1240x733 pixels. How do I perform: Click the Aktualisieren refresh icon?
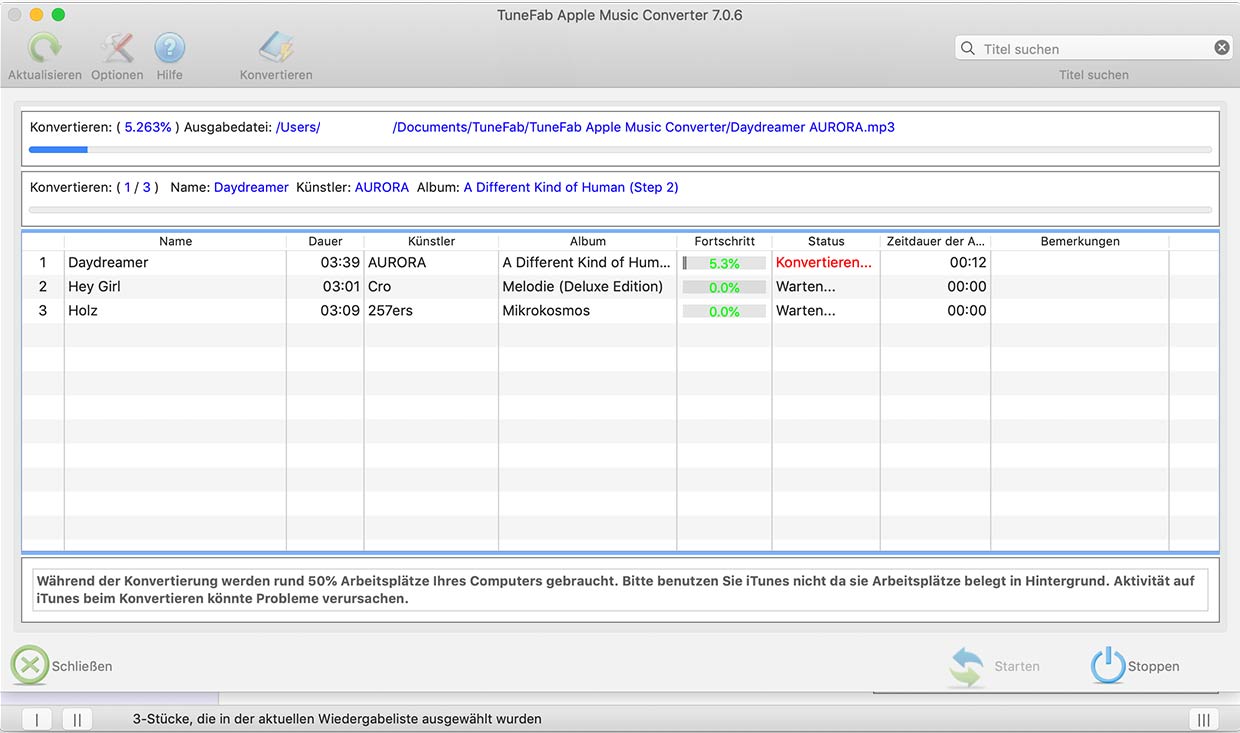(x=44, y=48)
